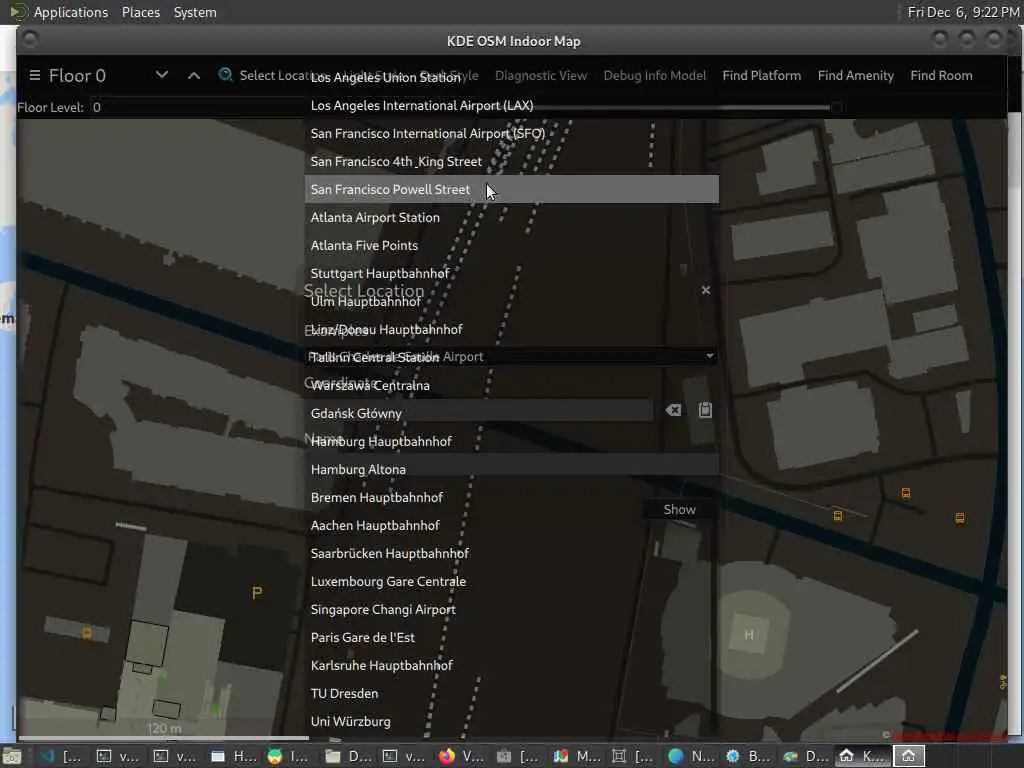Select Singapore Changi Airport
This screenshot has width=1024, height=768.
pyautogui.click(x=511, y=610)
